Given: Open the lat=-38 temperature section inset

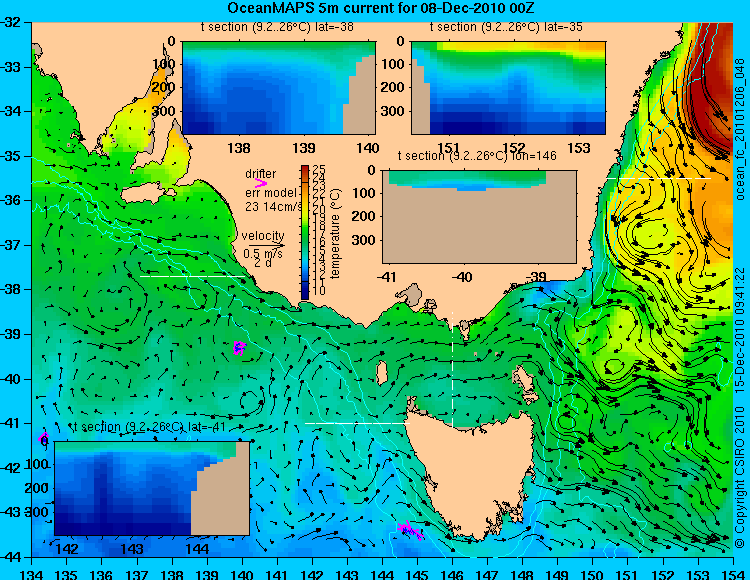Looking at the screenshot, I should coord(278,88).
